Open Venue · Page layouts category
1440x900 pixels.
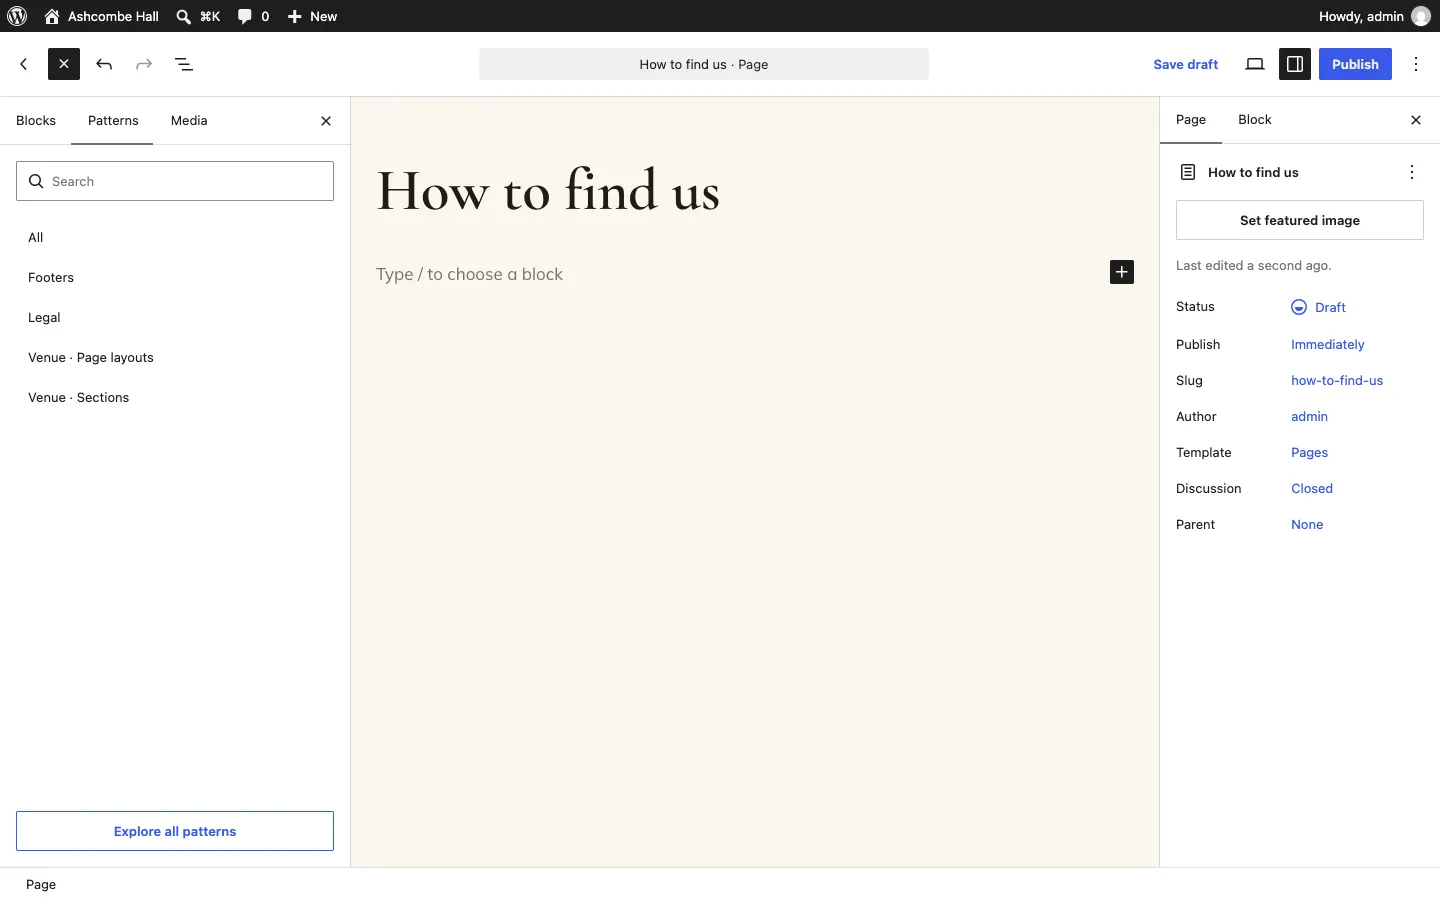click(x=175, y=358)
